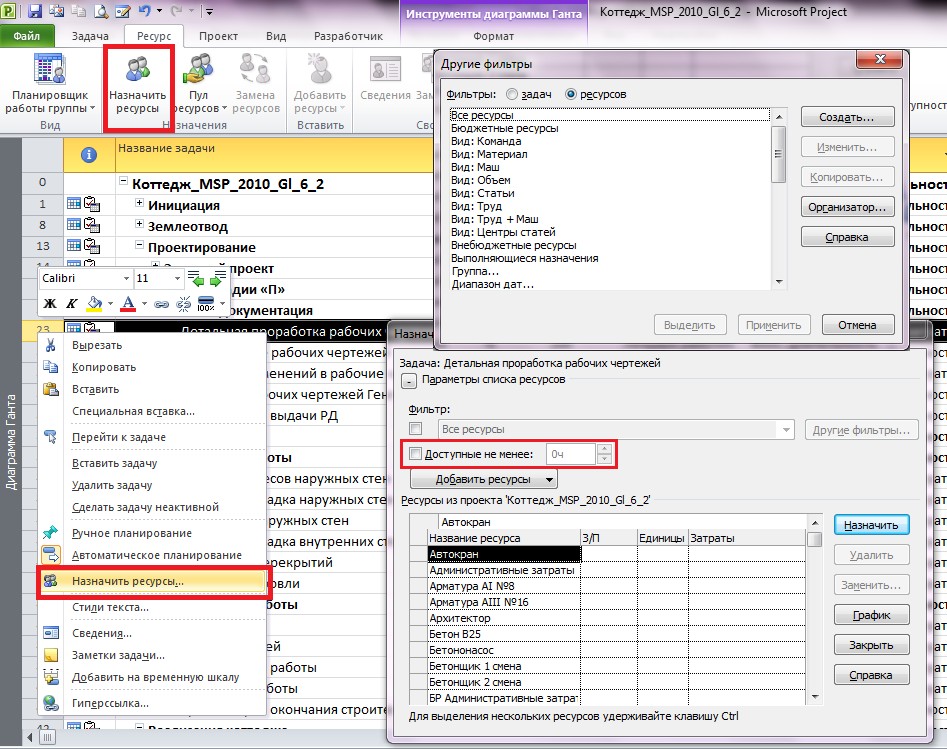947x749 pixels.
Task: Click the 100% complete icon
Action: 206,303
